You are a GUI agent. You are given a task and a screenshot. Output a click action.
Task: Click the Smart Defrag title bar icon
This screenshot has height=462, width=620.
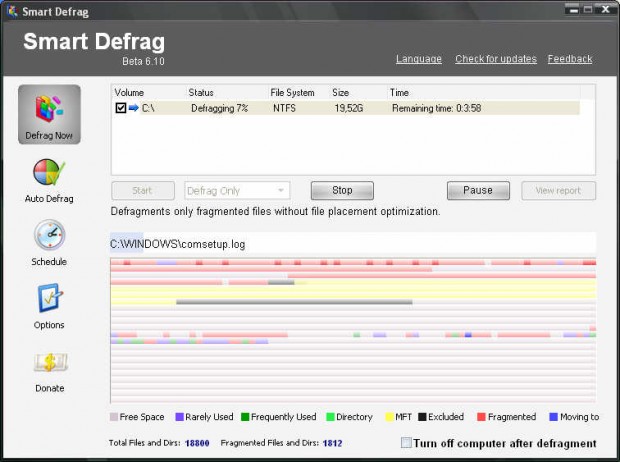click(x=12, y=11)
